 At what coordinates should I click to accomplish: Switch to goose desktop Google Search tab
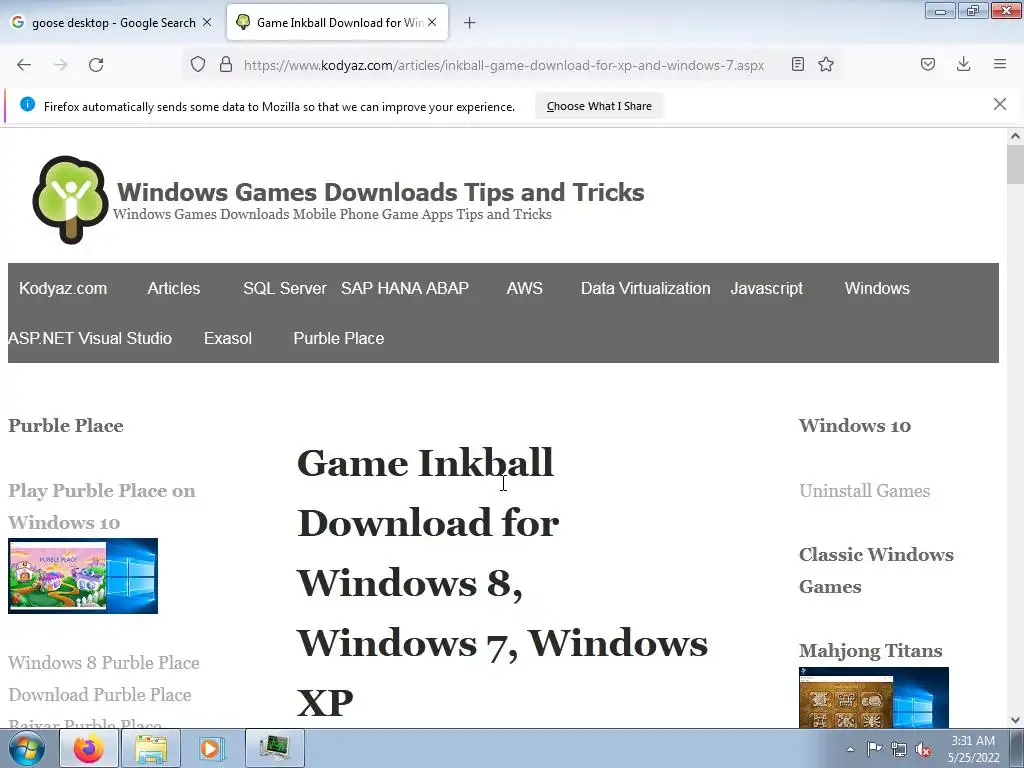coord(111,23)
